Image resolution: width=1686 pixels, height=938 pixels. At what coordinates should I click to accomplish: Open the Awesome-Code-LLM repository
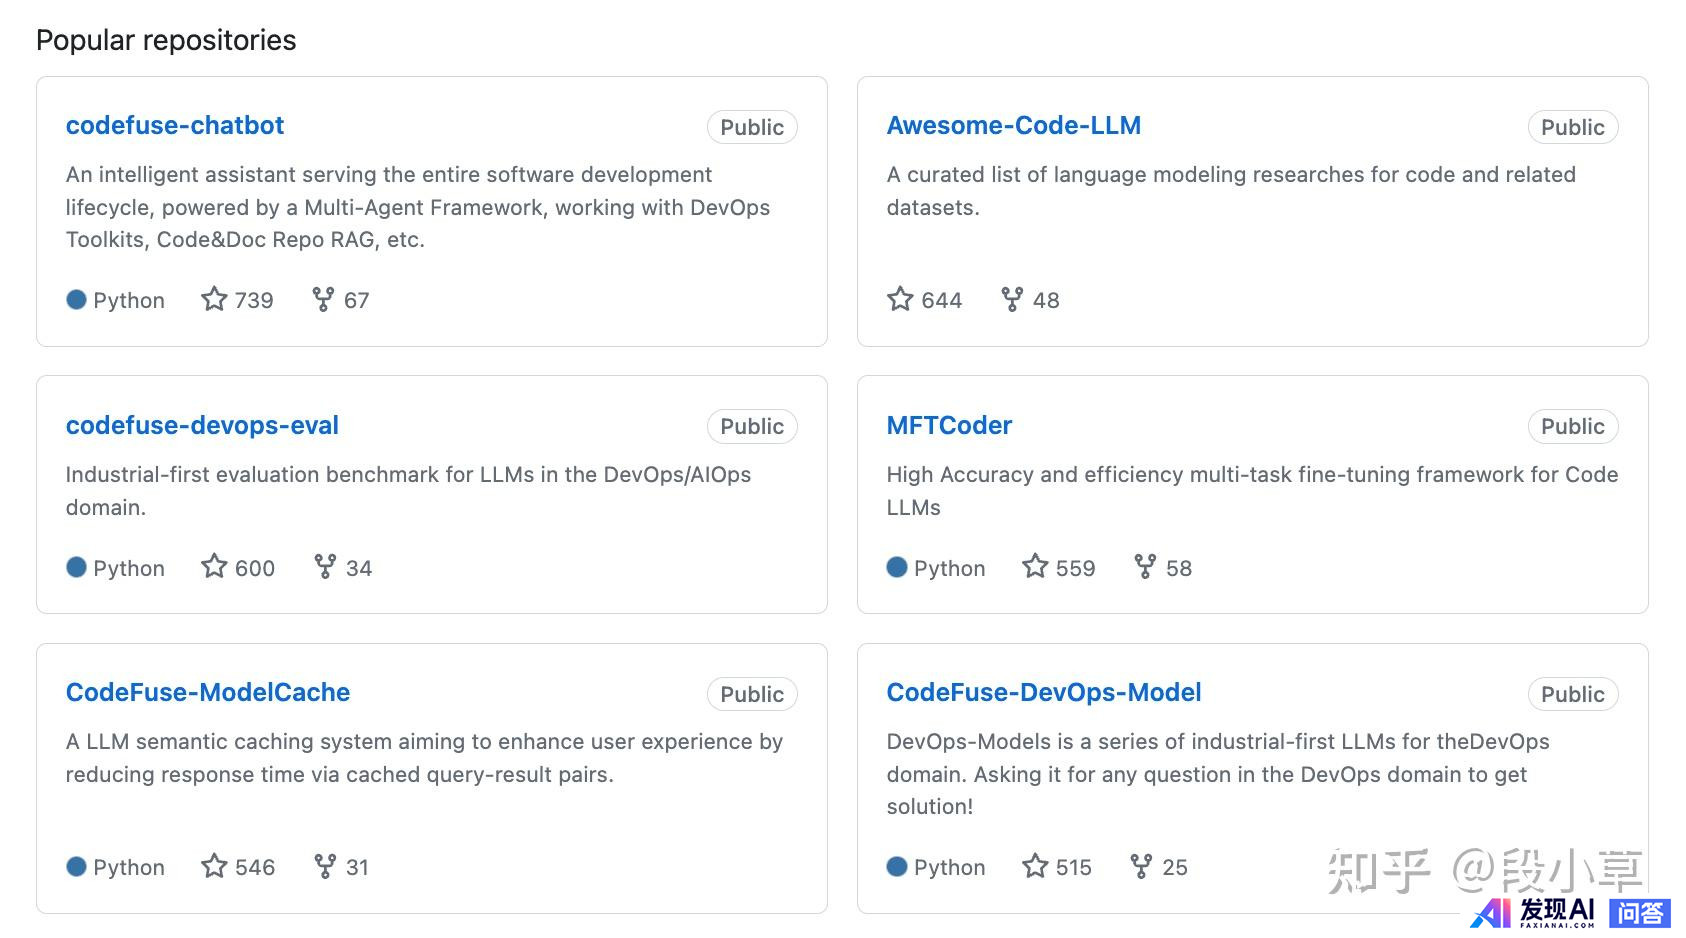point(1013,126)
